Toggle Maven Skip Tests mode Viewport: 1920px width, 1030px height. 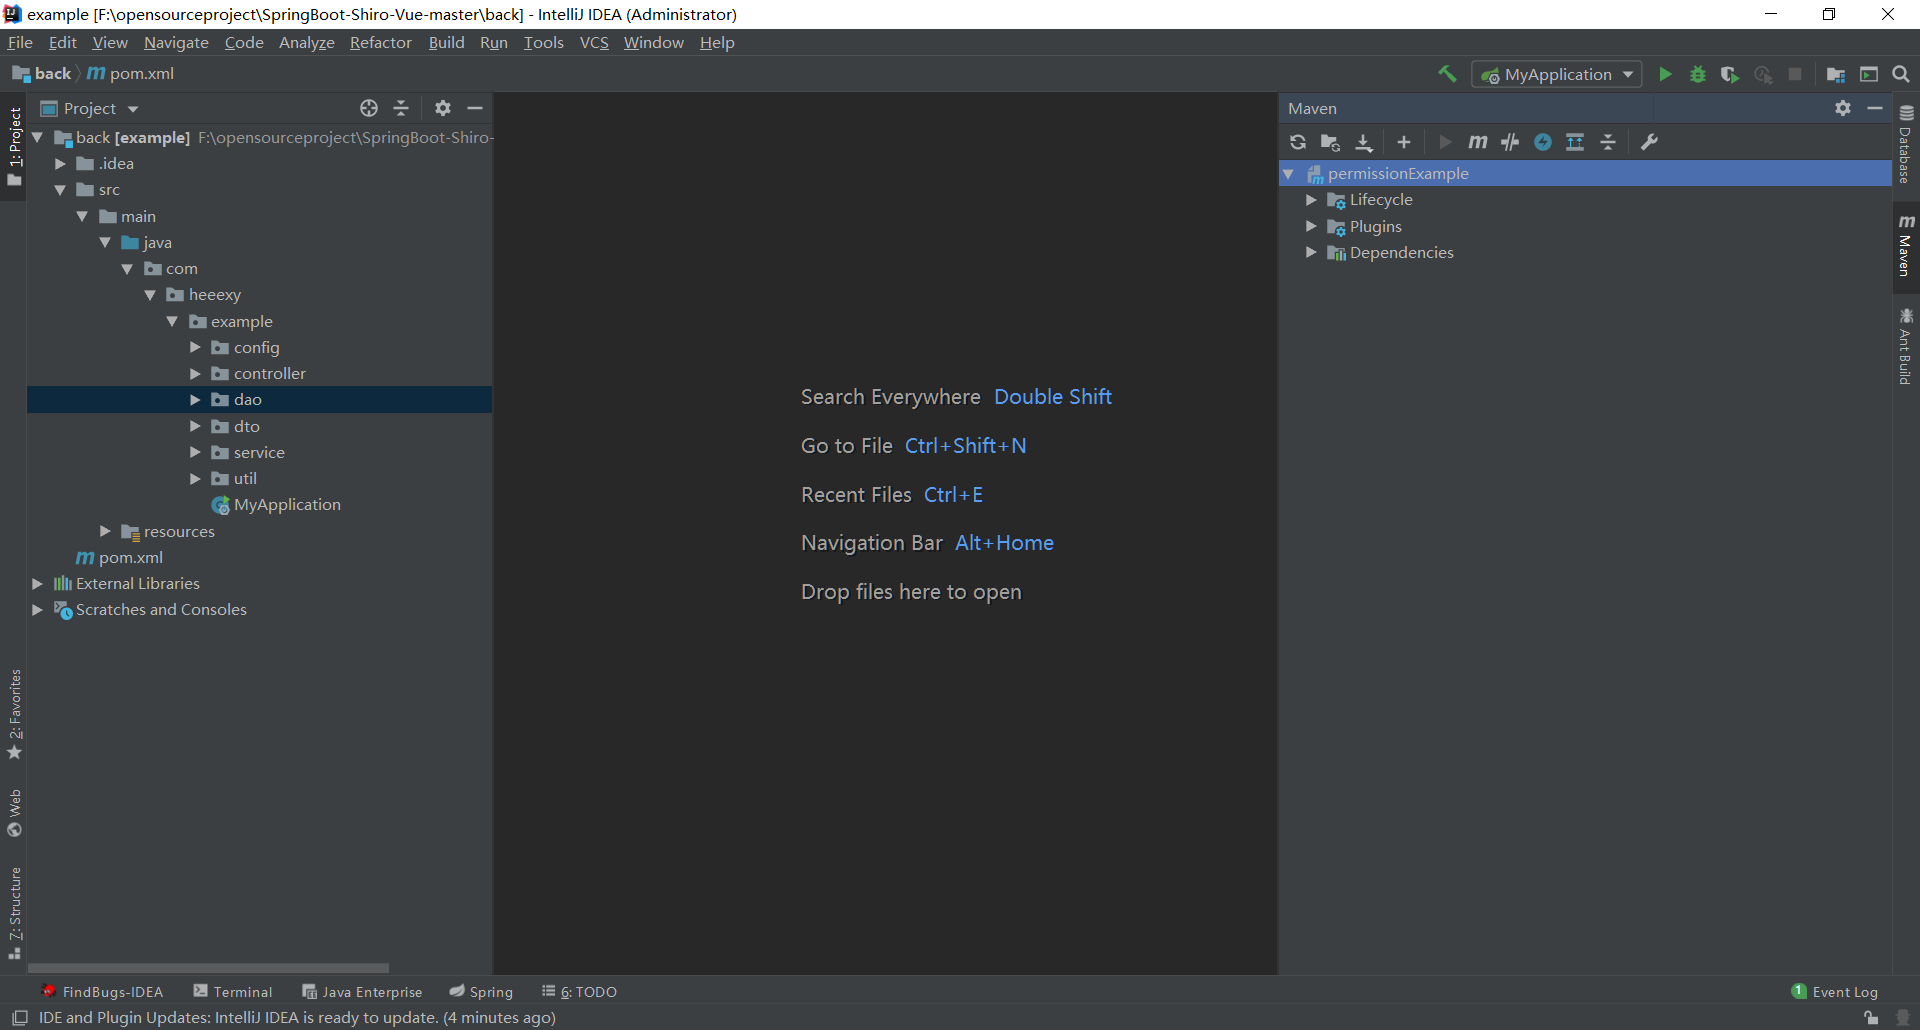1543,142
